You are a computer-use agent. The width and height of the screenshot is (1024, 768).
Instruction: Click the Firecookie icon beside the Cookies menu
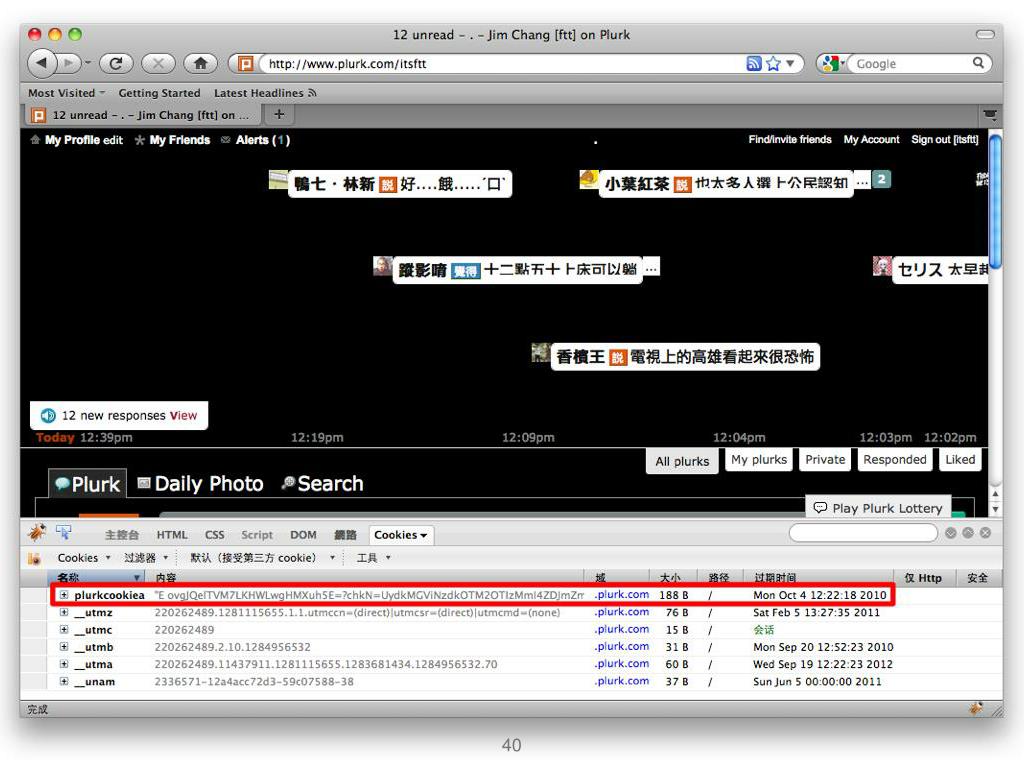click(35, 558)
